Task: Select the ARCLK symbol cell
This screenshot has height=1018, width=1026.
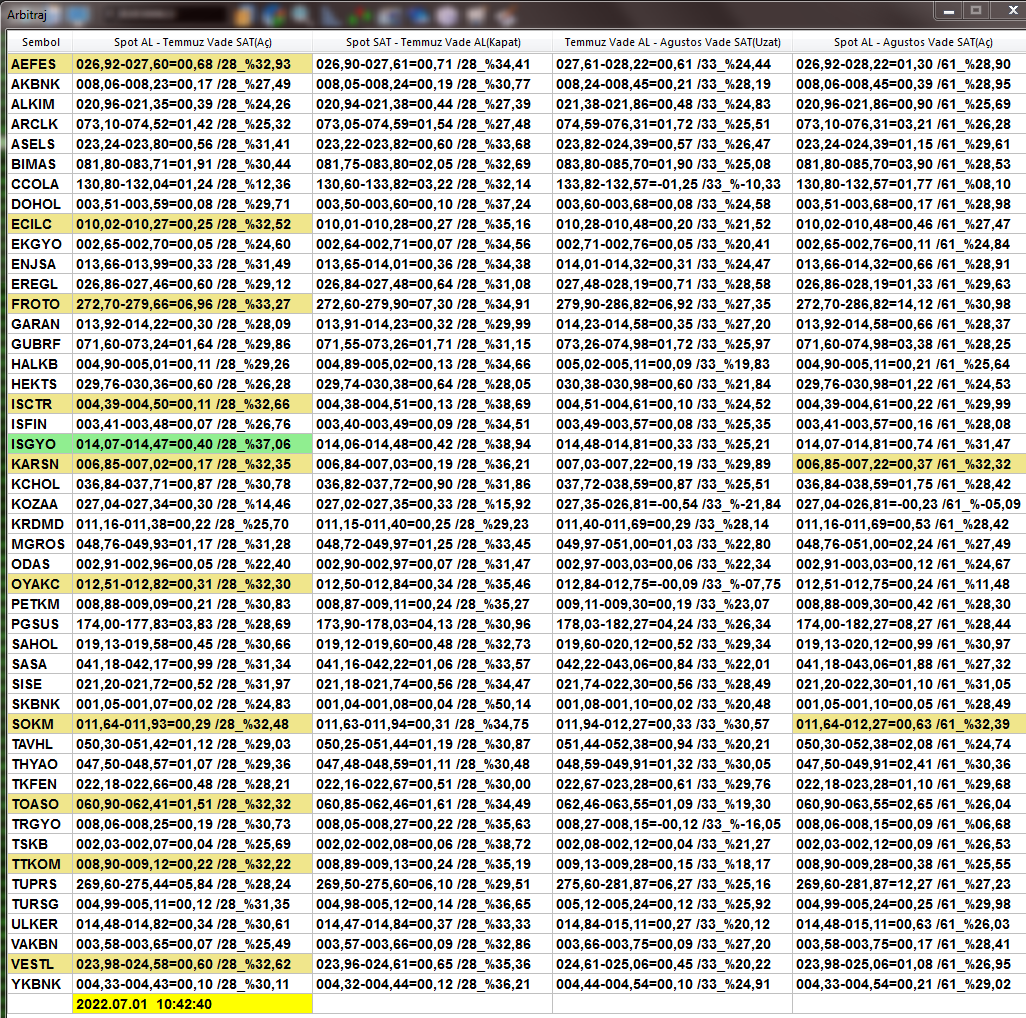Action: [x=40, y=124]
